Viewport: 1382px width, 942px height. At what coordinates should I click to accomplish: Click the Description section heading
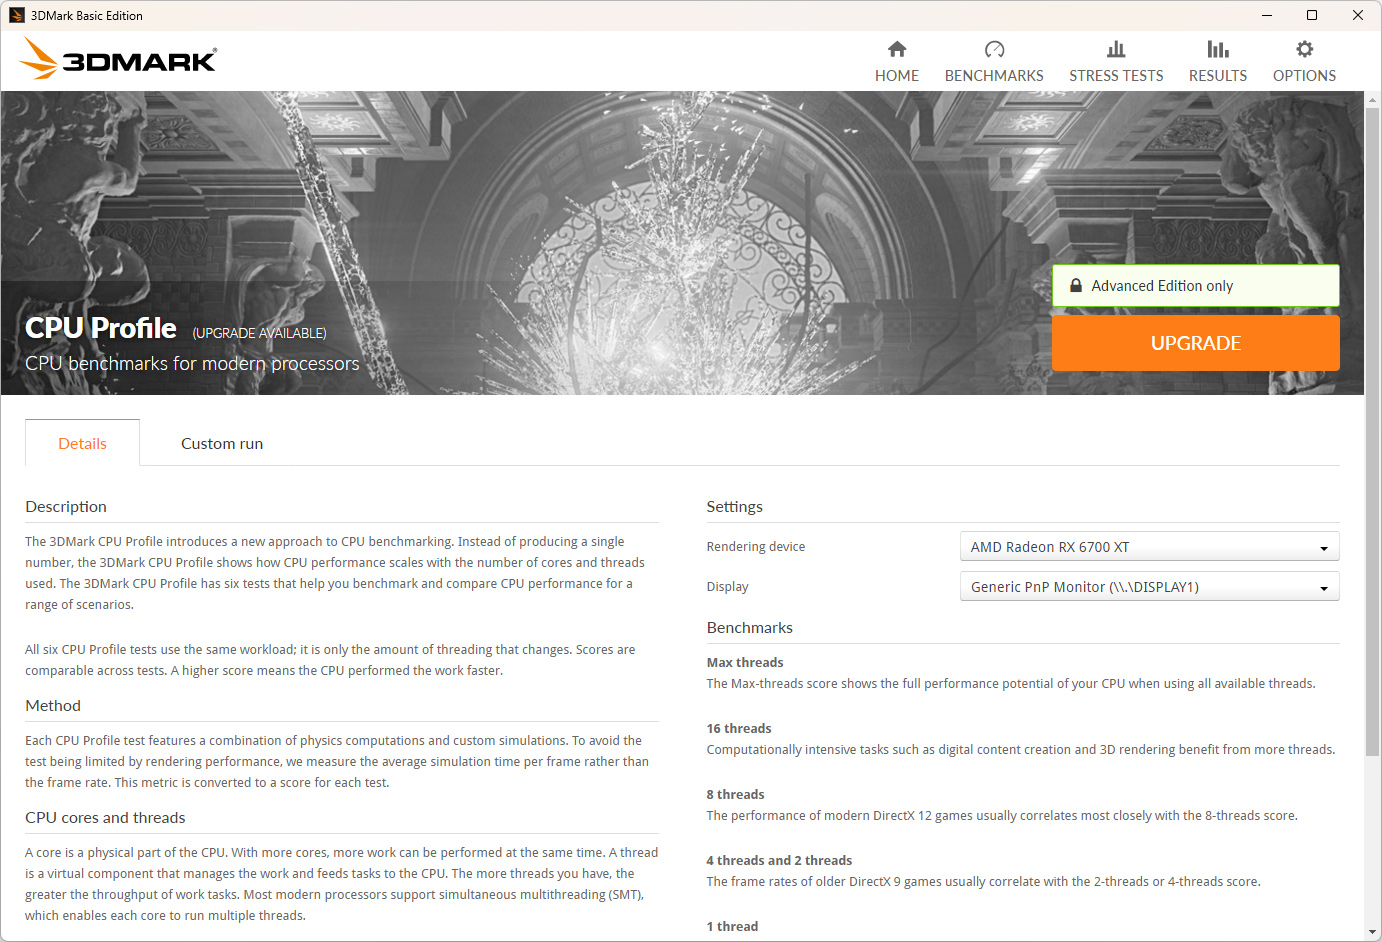coord(66,507)
